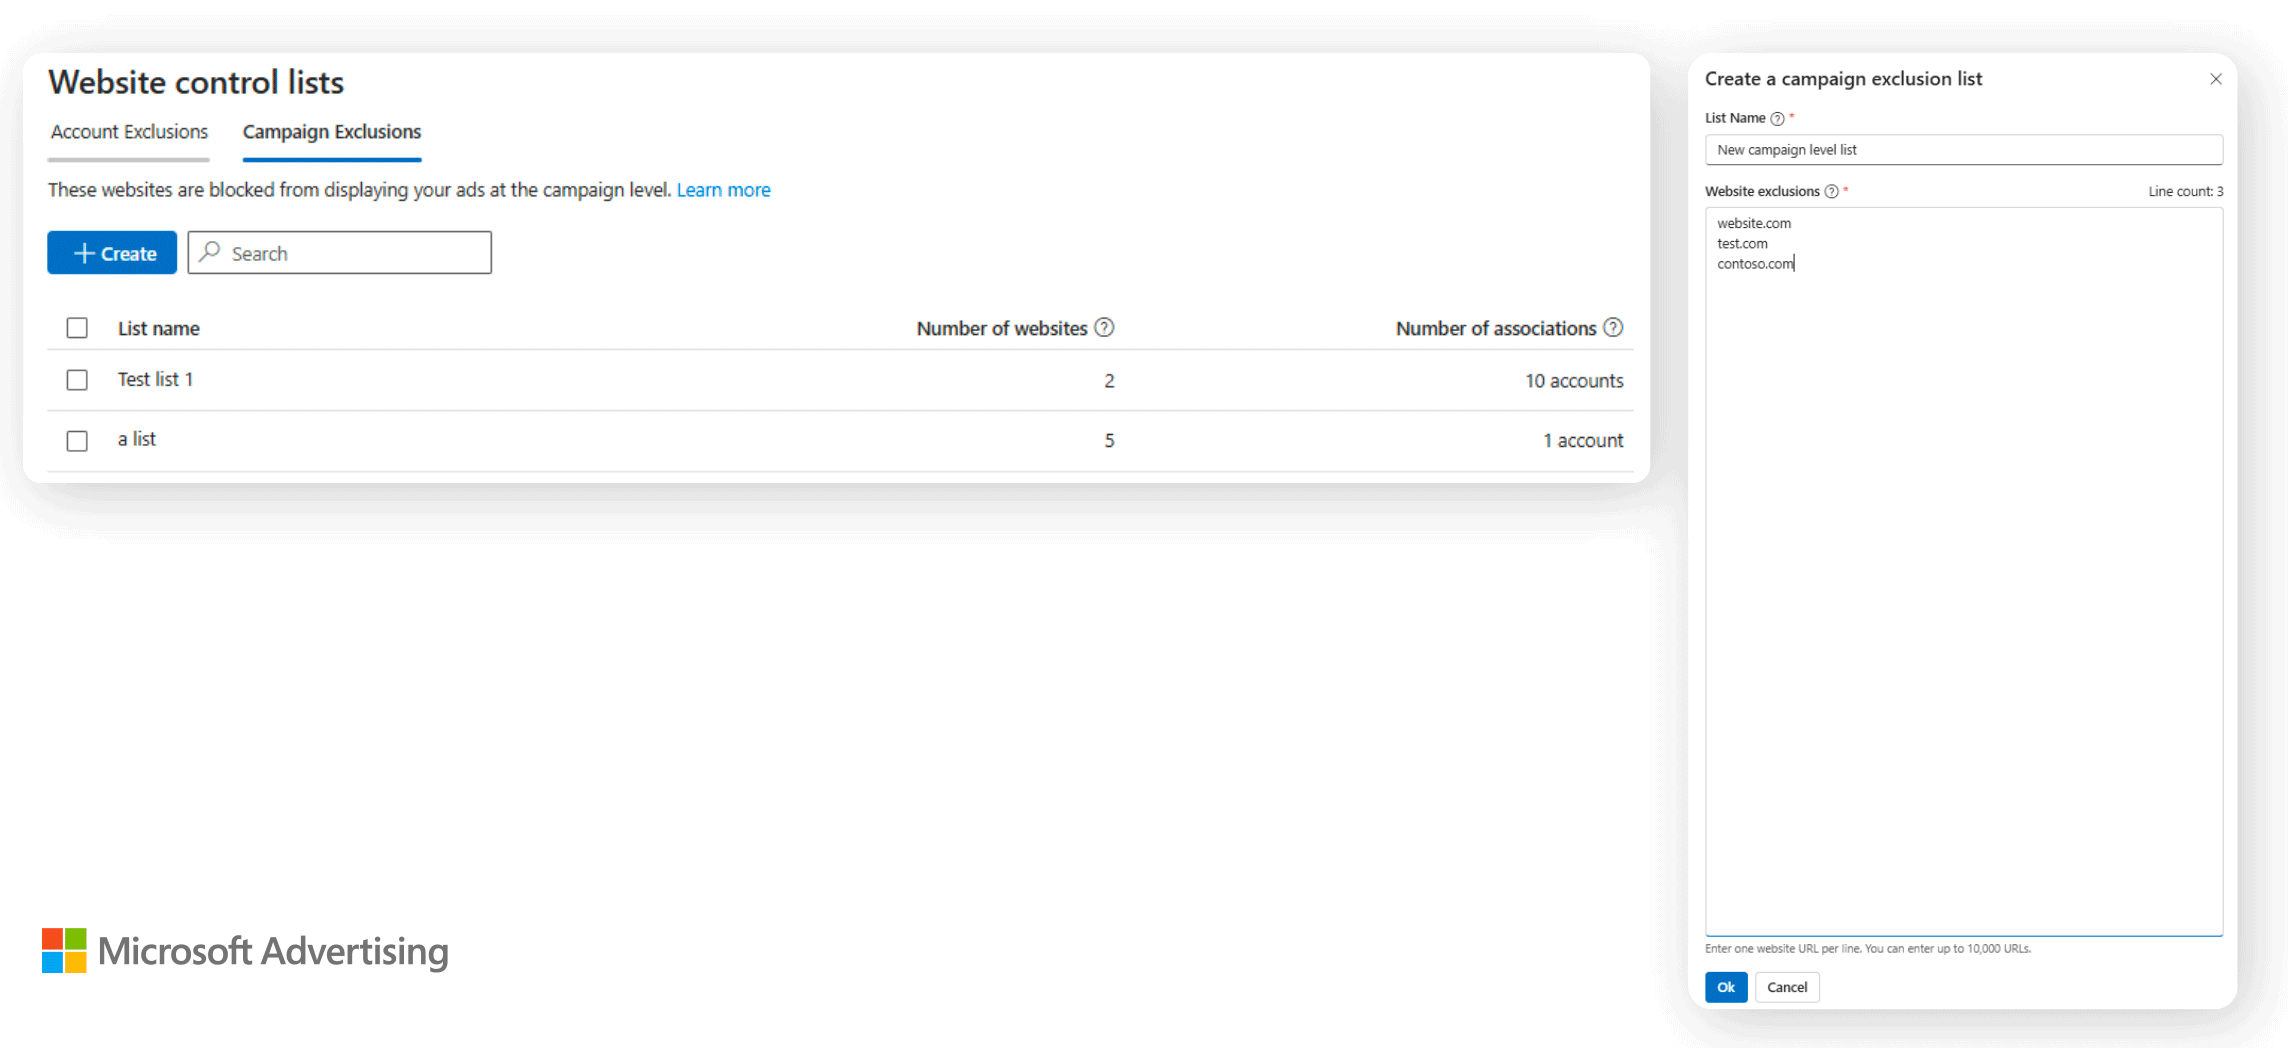Click the Microsoft Advertising logo
The height and width of the screenshot is (1048, 2288).
pyautogui.click(x=245, y=950)
